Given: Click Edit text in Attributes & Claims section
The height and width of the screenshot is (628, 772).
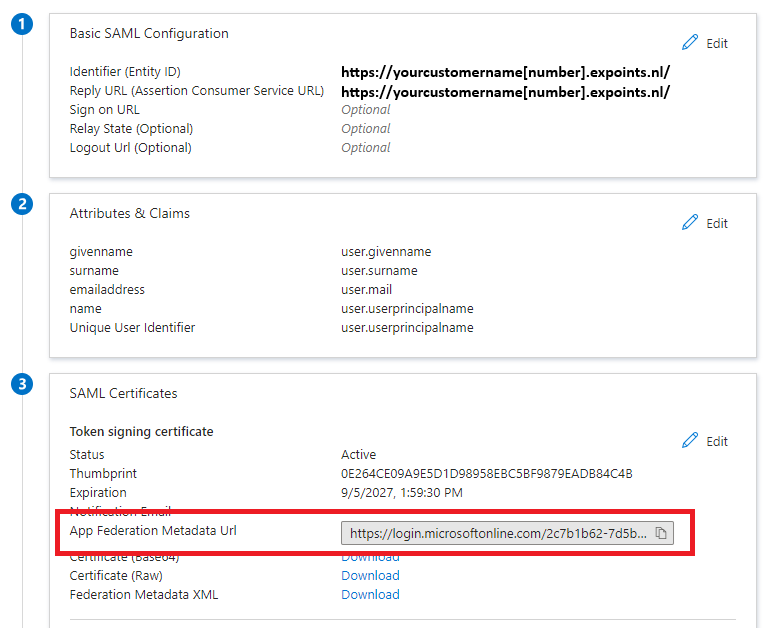Looking at the screenshot, I should (x=717, y=223).
